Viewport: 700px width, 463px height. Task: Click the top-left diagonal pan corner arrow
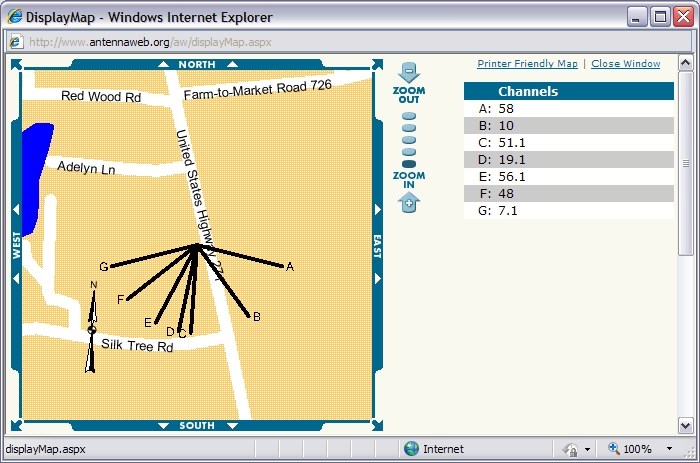point(16,64)
